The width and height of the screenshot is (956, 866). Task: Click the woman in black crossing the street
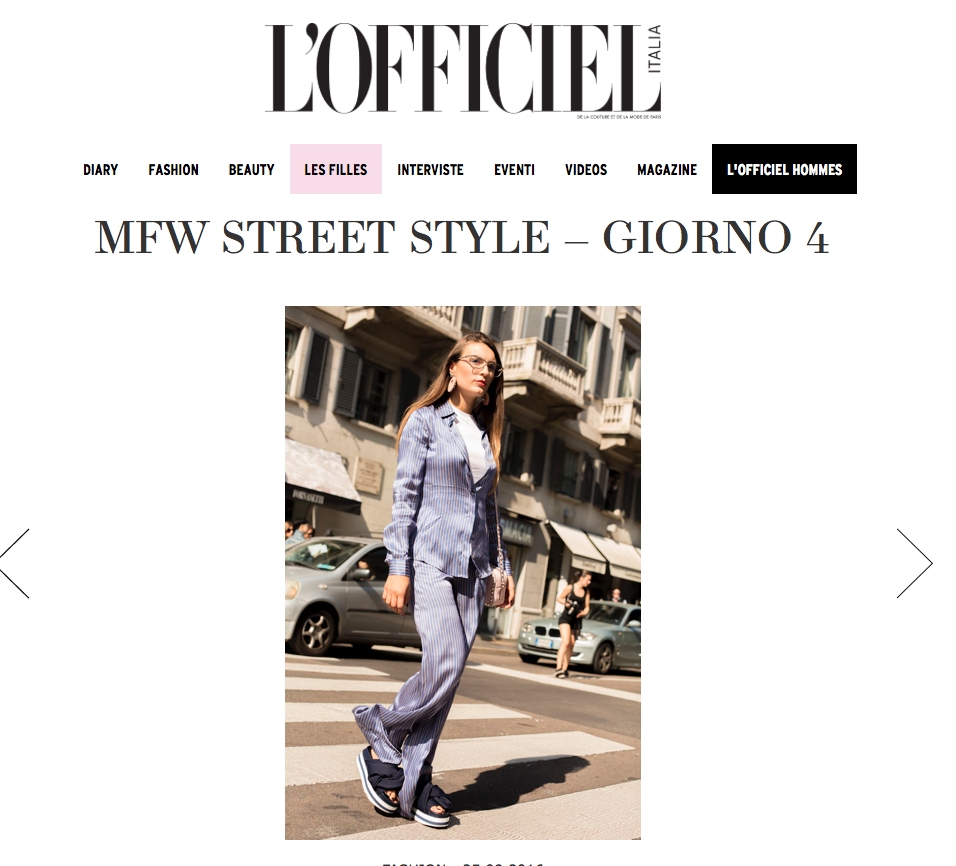(x=571, y=624)
